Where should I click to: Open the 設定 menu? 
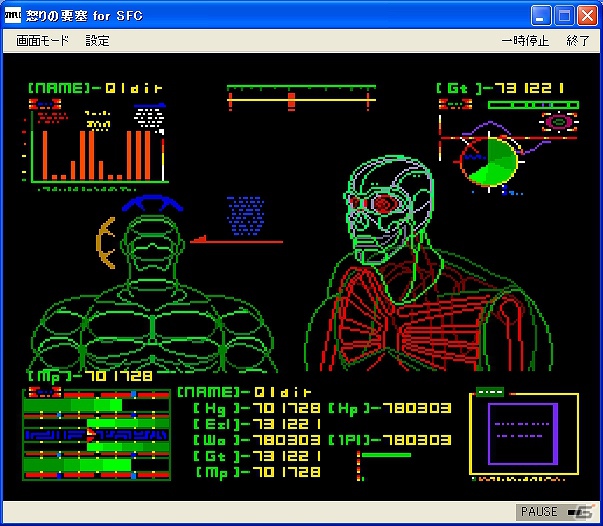97,41
